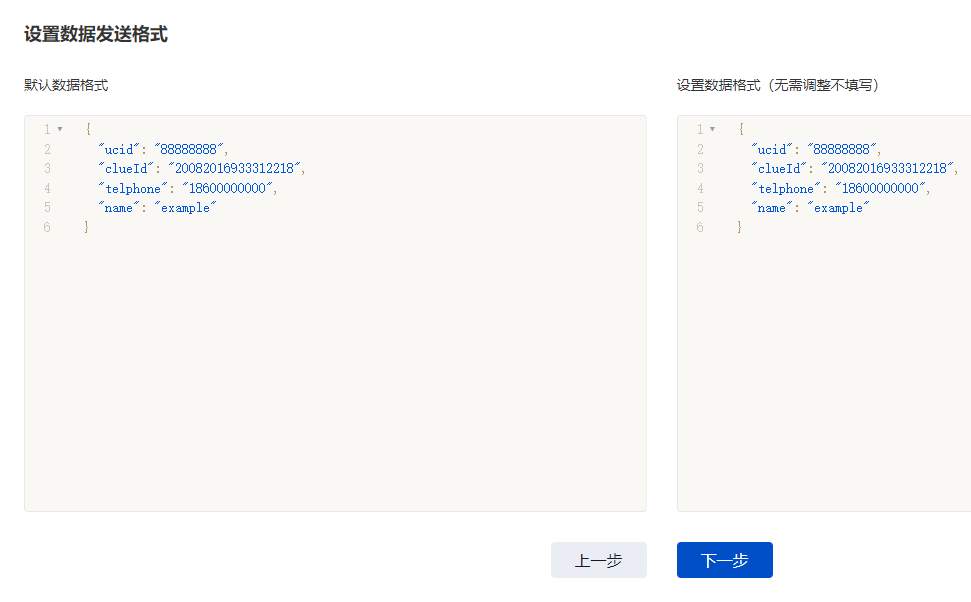Select the "clueId" value in the default editor
Viewport: 971px width, 602px height.
(235, 168)
